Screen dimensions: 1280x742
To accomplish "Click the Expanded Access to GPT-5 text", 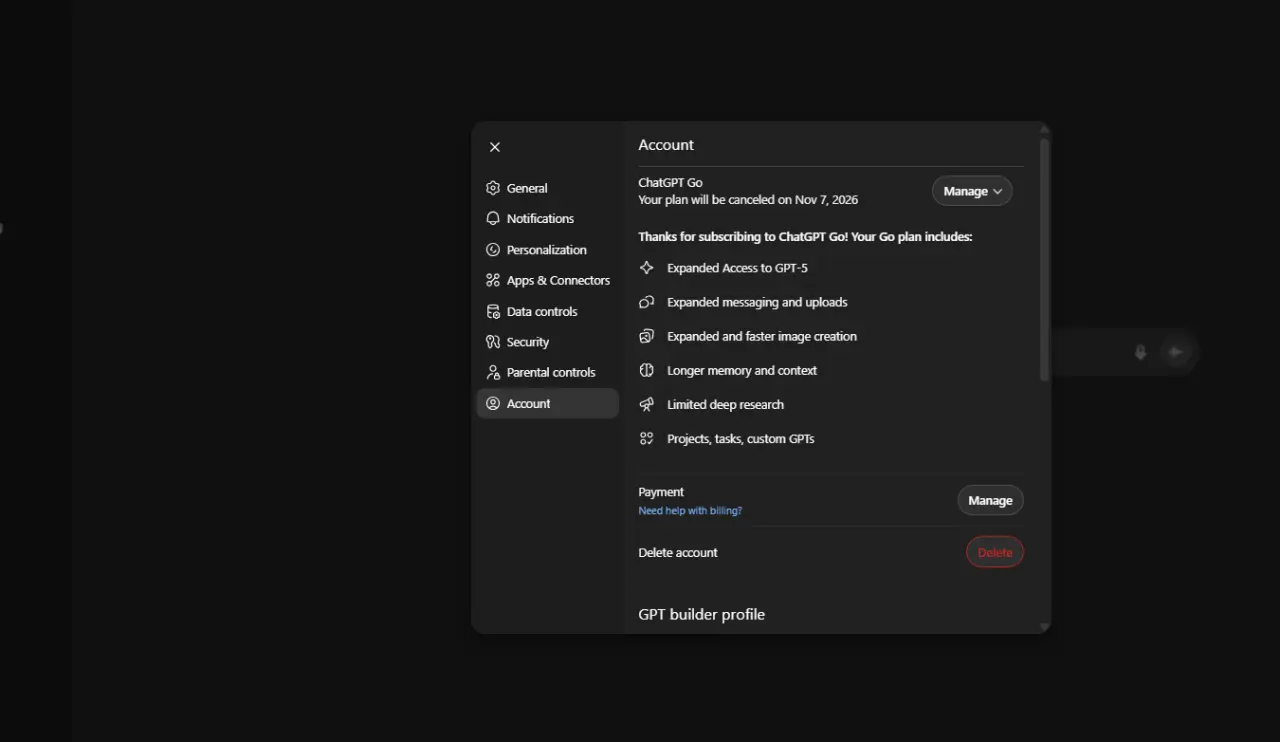I will pyautogui.click(x=737, y=268).
